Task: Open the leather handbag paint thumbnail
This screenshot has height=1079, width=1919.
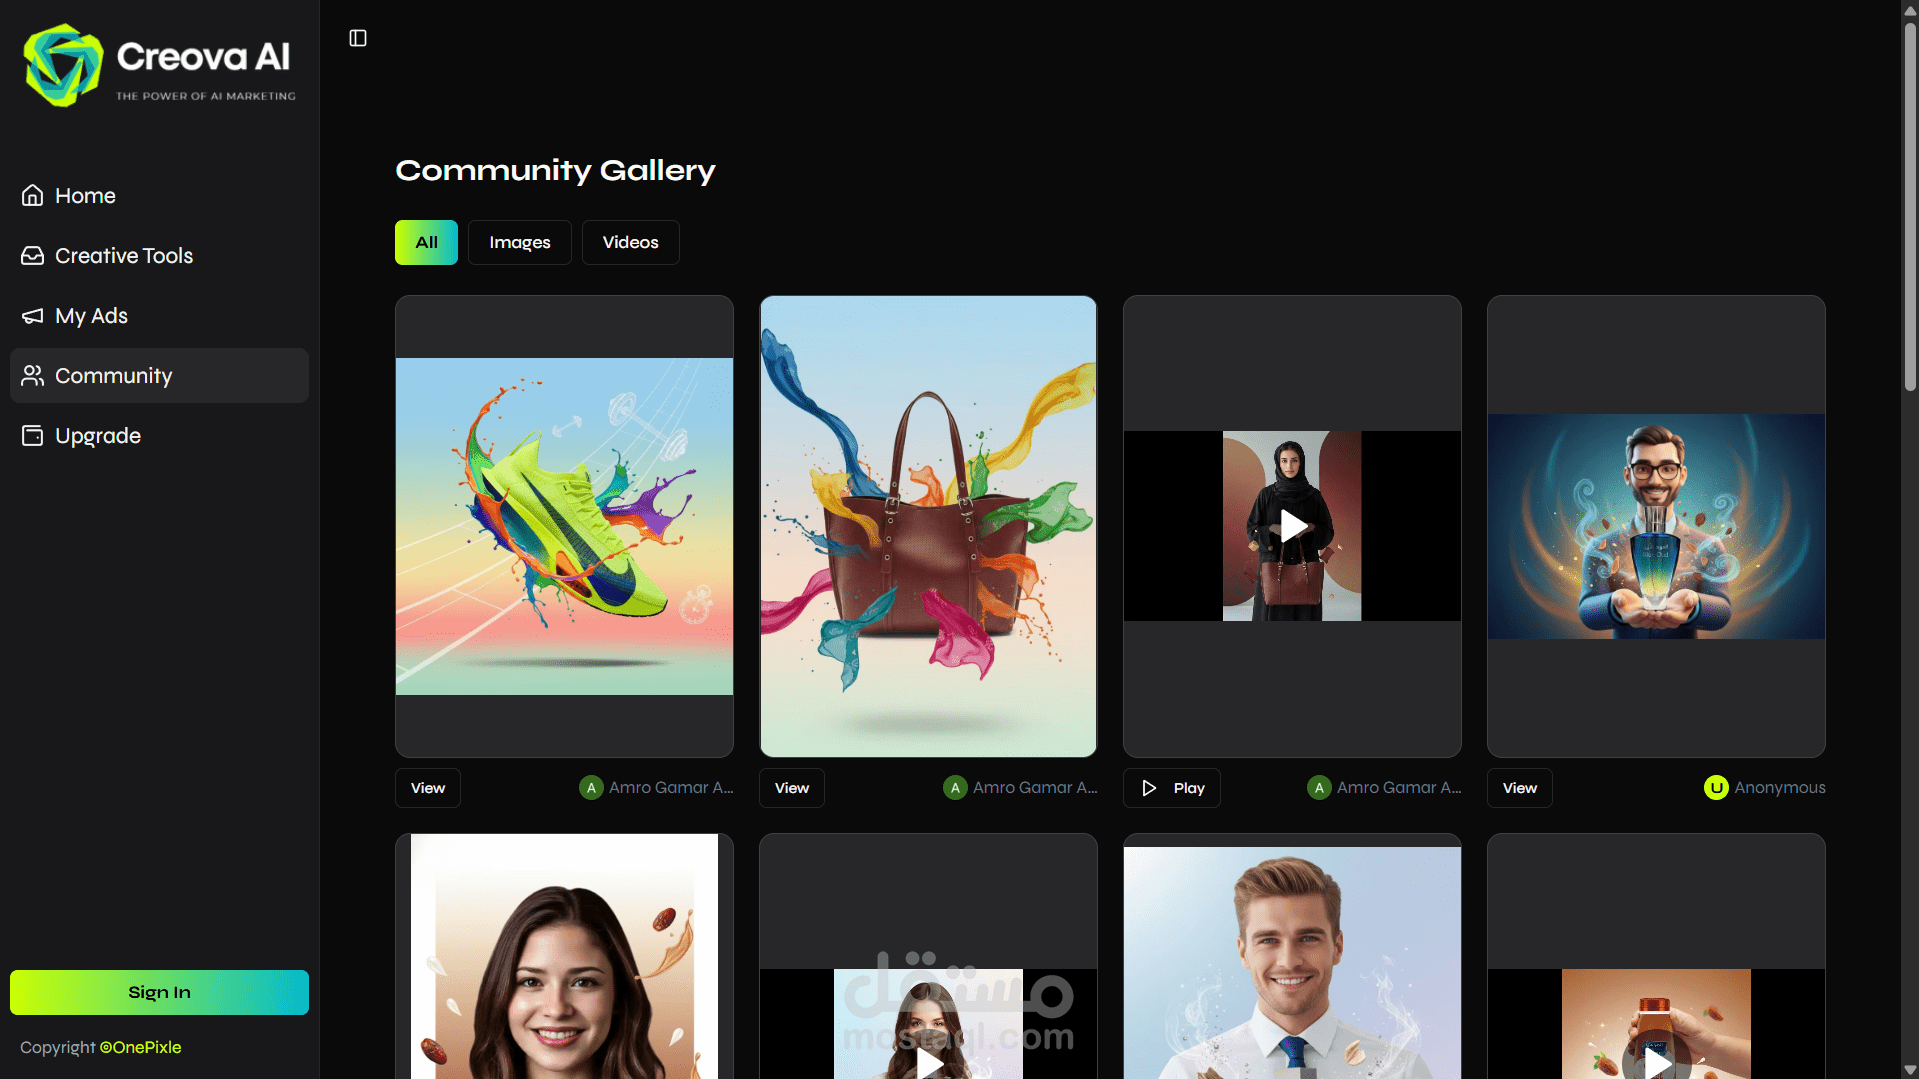Action: click(928, 526)
